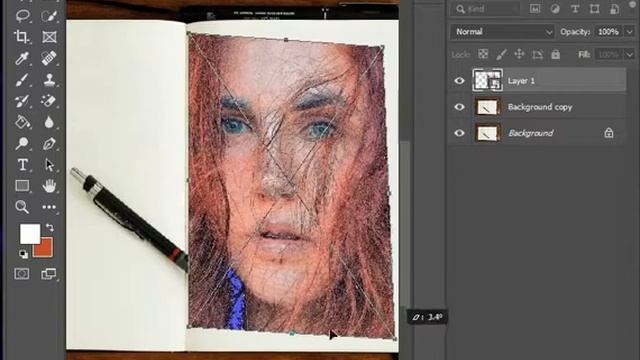Image resolution: width=640 pixels, height=360 pixels.
Task: Toggle the filter for smart objects
Action: [614, 9]
